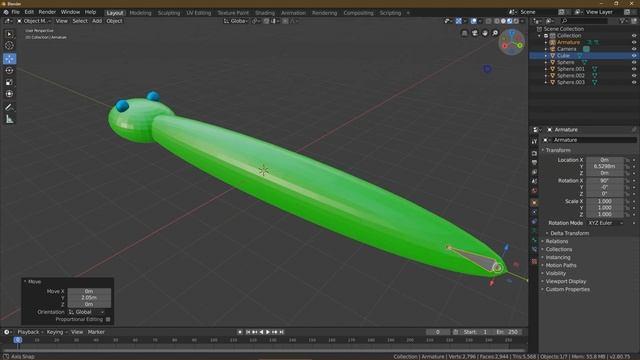Viewport: 640px width, 360px height.
Task: Open the timeline Playback menu
Action: click(28, 332)
